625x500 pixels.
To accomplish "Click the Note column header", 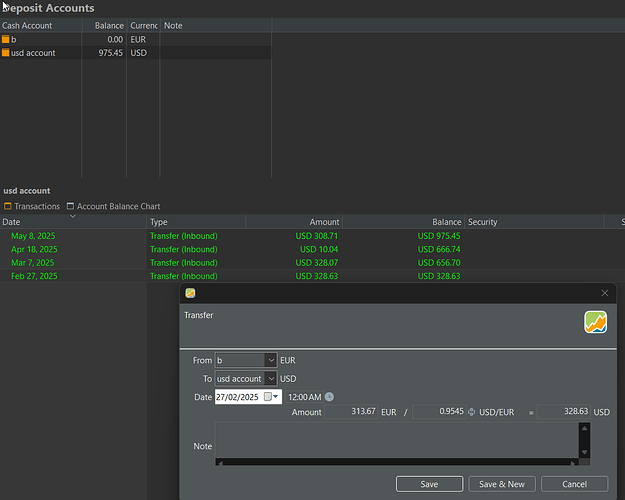I will click(x=216, y=26).
